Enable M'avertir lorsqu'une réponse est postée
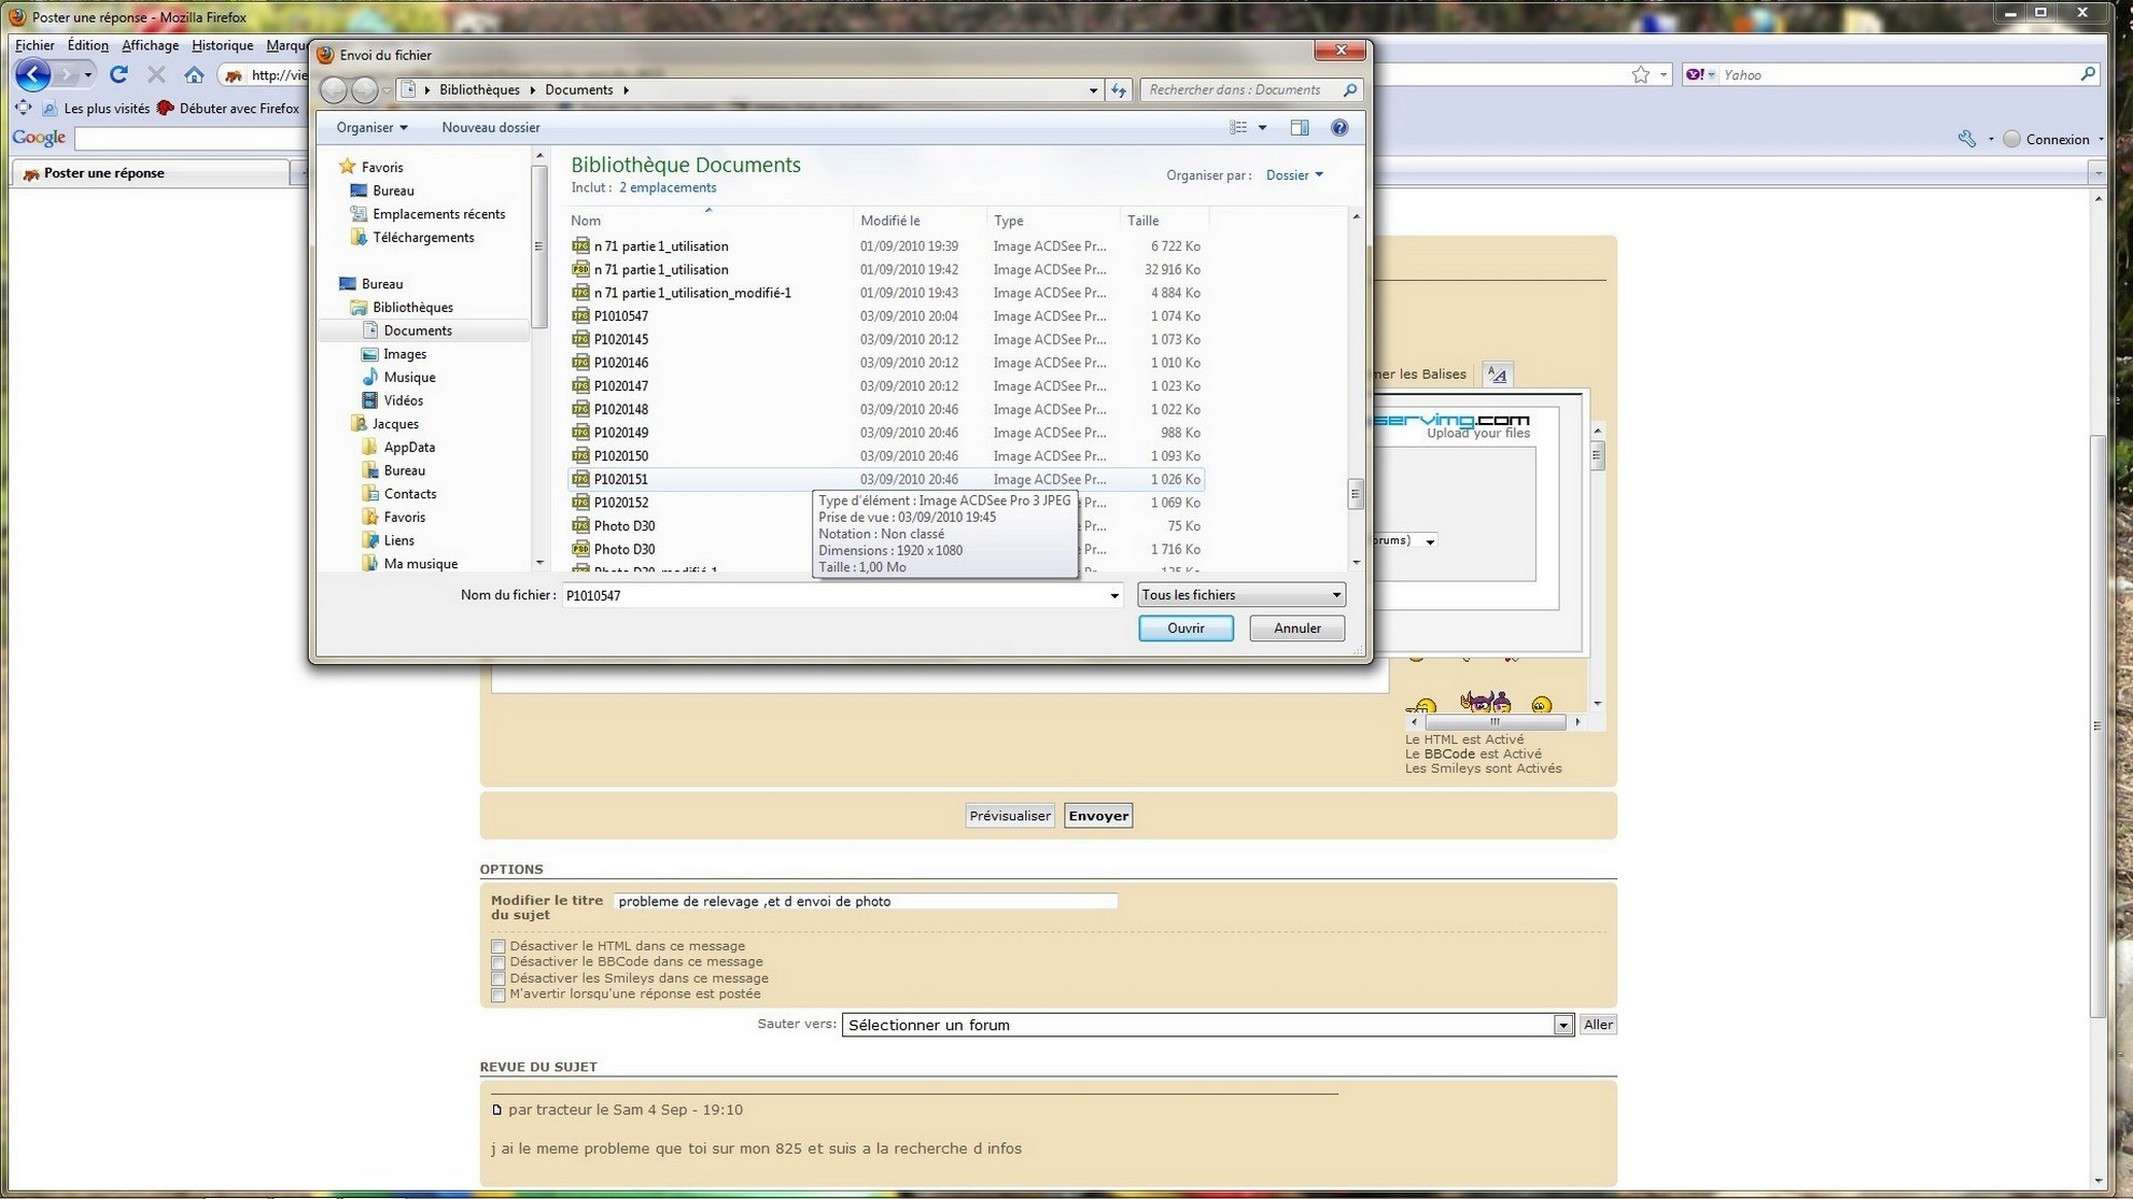This screenshot has width=2133, height=1199. pyautogui.click(x=498, y=994)
